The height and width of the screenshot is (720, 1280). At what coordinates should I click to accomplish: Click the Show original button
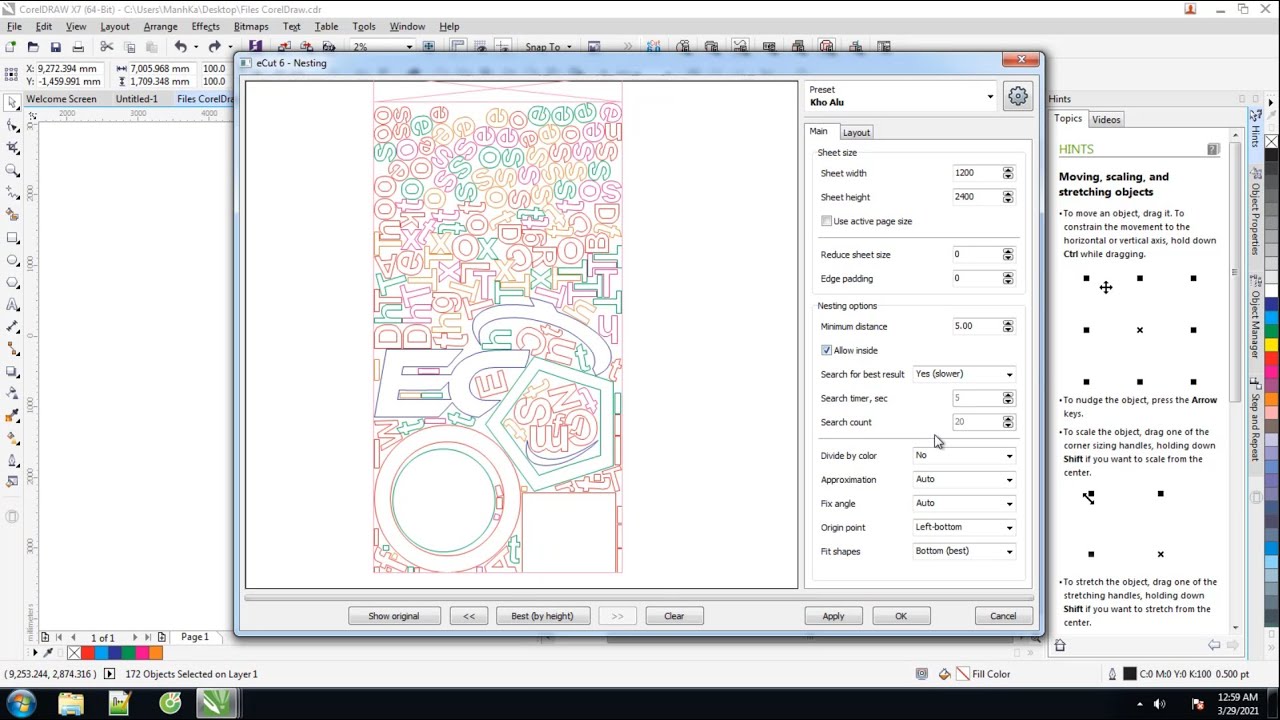394,616
